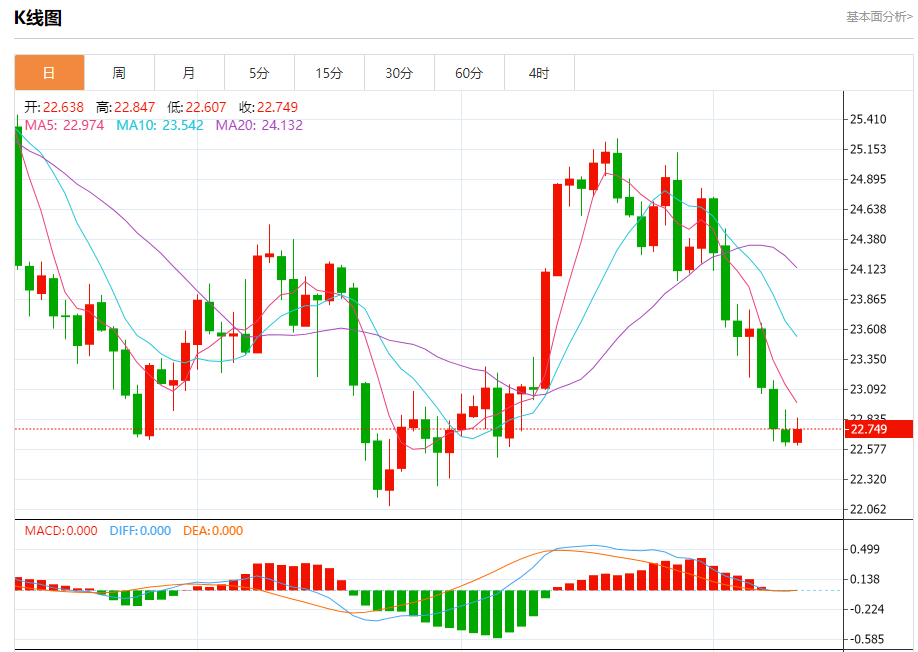Click the MA5: 22.974 legend
This screenshot has height=652, width=918.
(64, 125)
